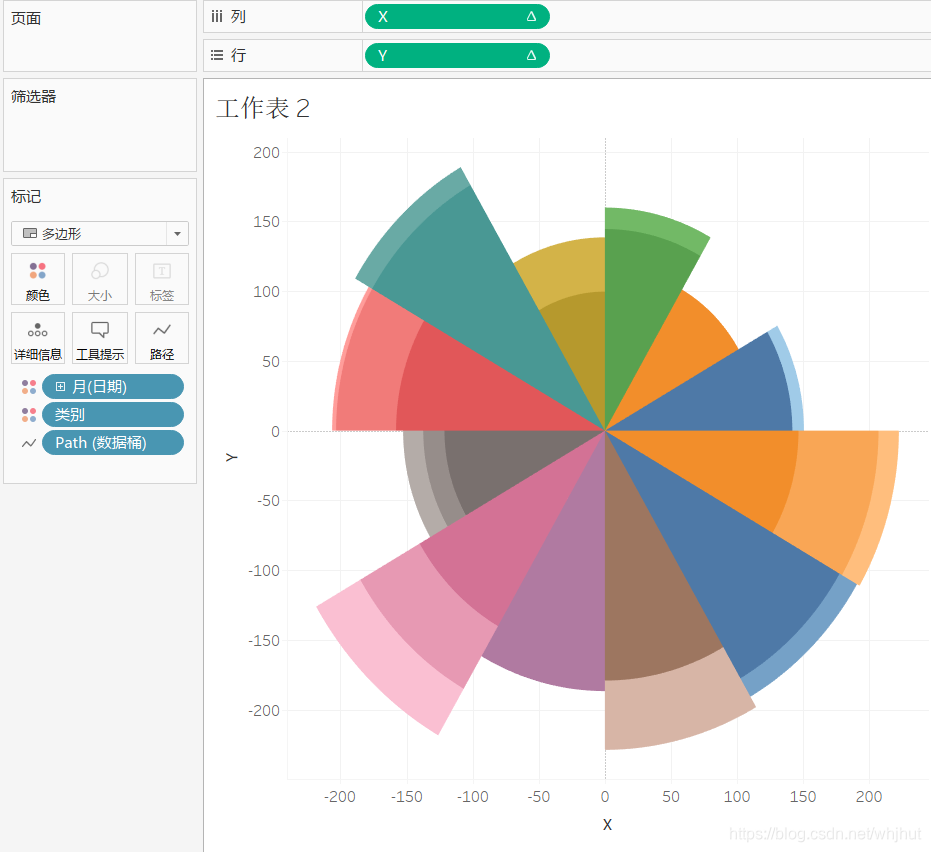Click the Y axis title left of chart
The width and height of the screenshot is (931, 852).
coord(232,457)
